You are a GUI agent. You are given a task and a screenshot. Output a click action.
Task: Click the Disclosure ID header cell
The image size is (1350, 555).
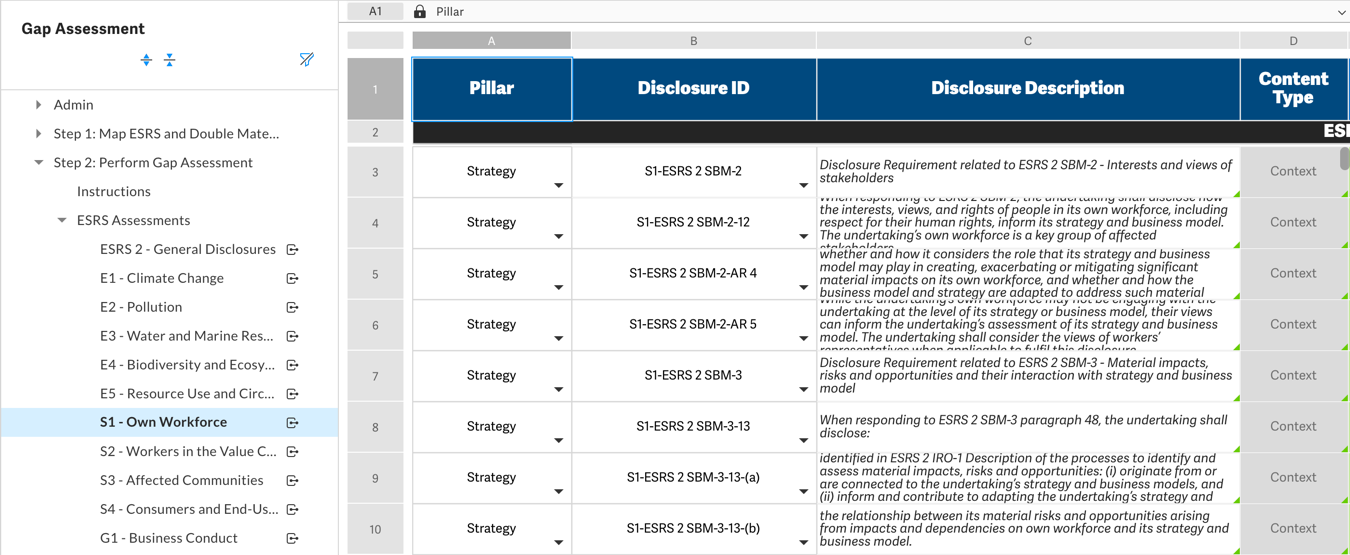[694, 89]
